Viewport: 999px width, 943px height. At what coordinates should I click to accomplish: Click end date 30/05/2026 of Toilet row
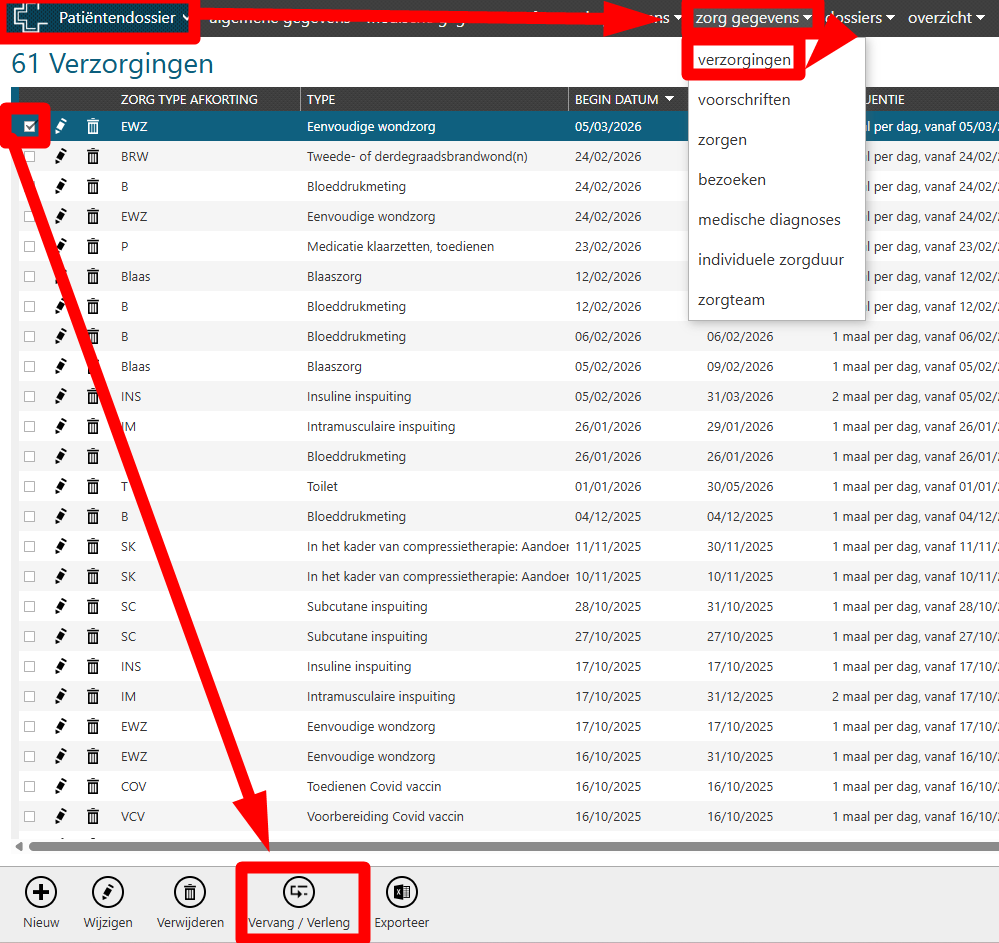pyautogui.click(x=740, y=486)
